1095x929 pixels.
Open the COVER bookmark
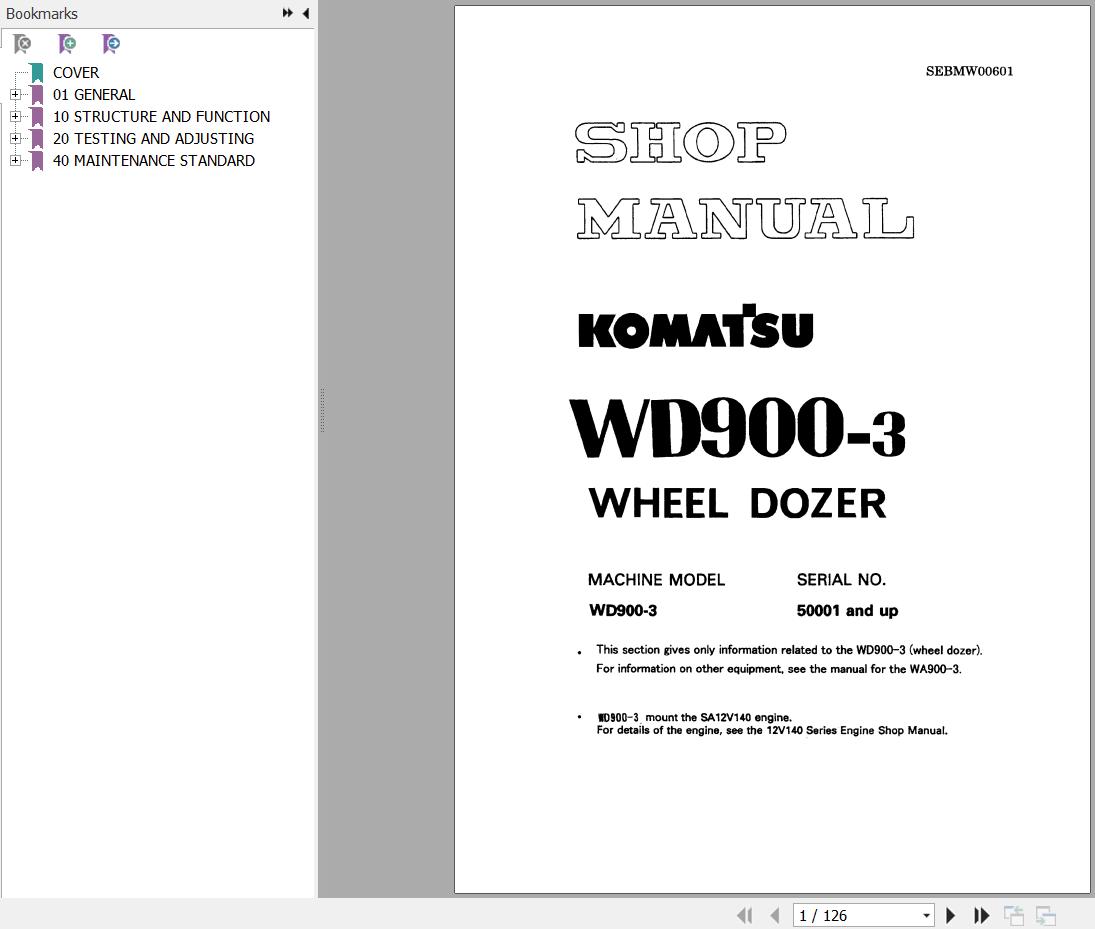(x=76, y=73)
